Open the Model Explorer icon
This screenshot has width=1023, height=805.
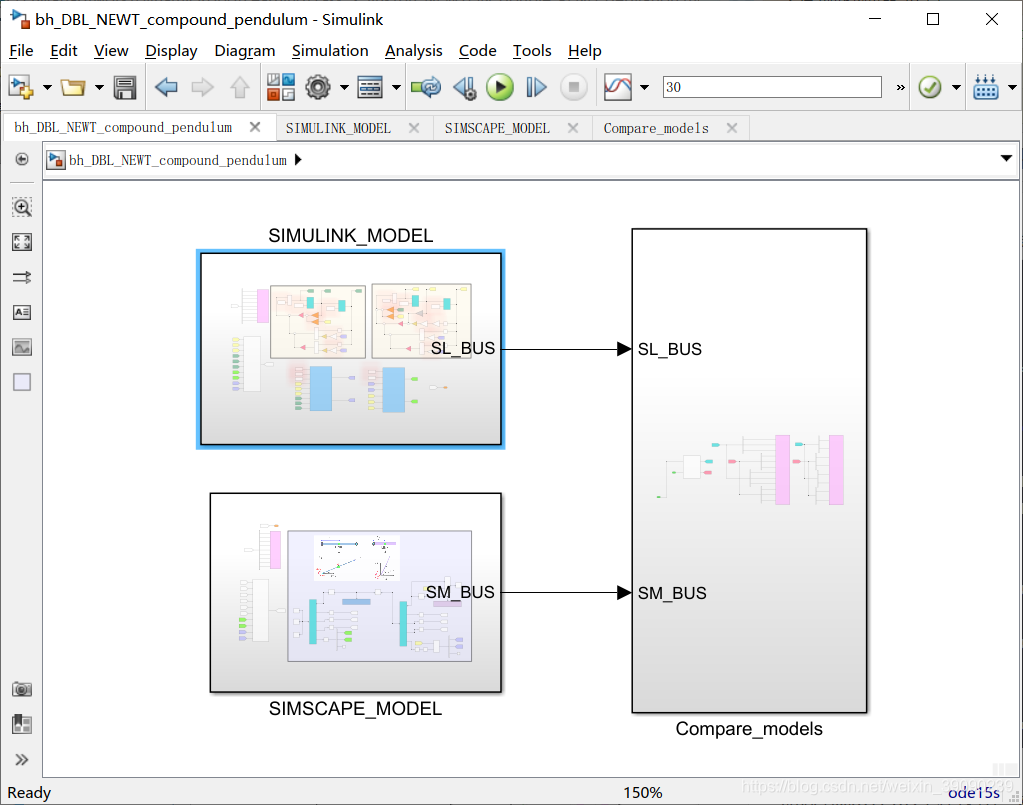pos(370,87)
